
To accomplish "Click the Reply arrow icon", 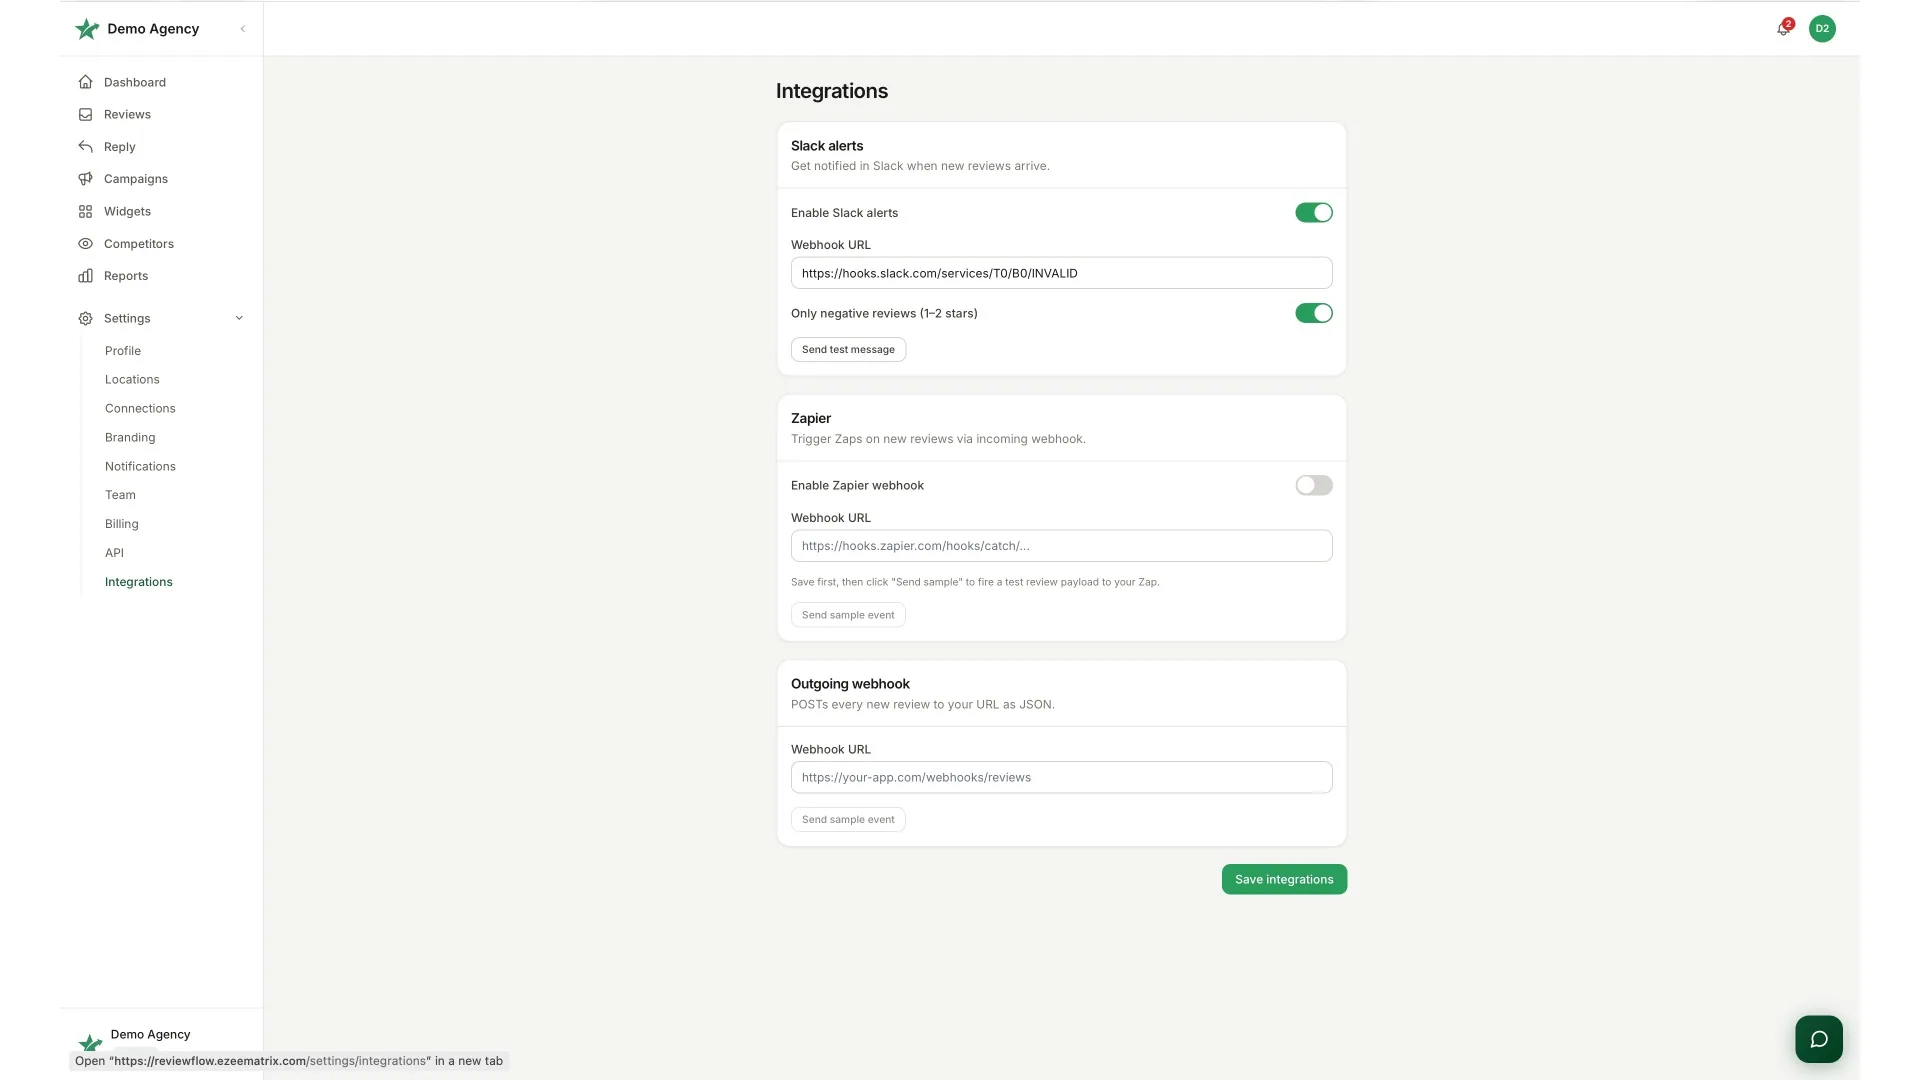I will tap(86, 146).
